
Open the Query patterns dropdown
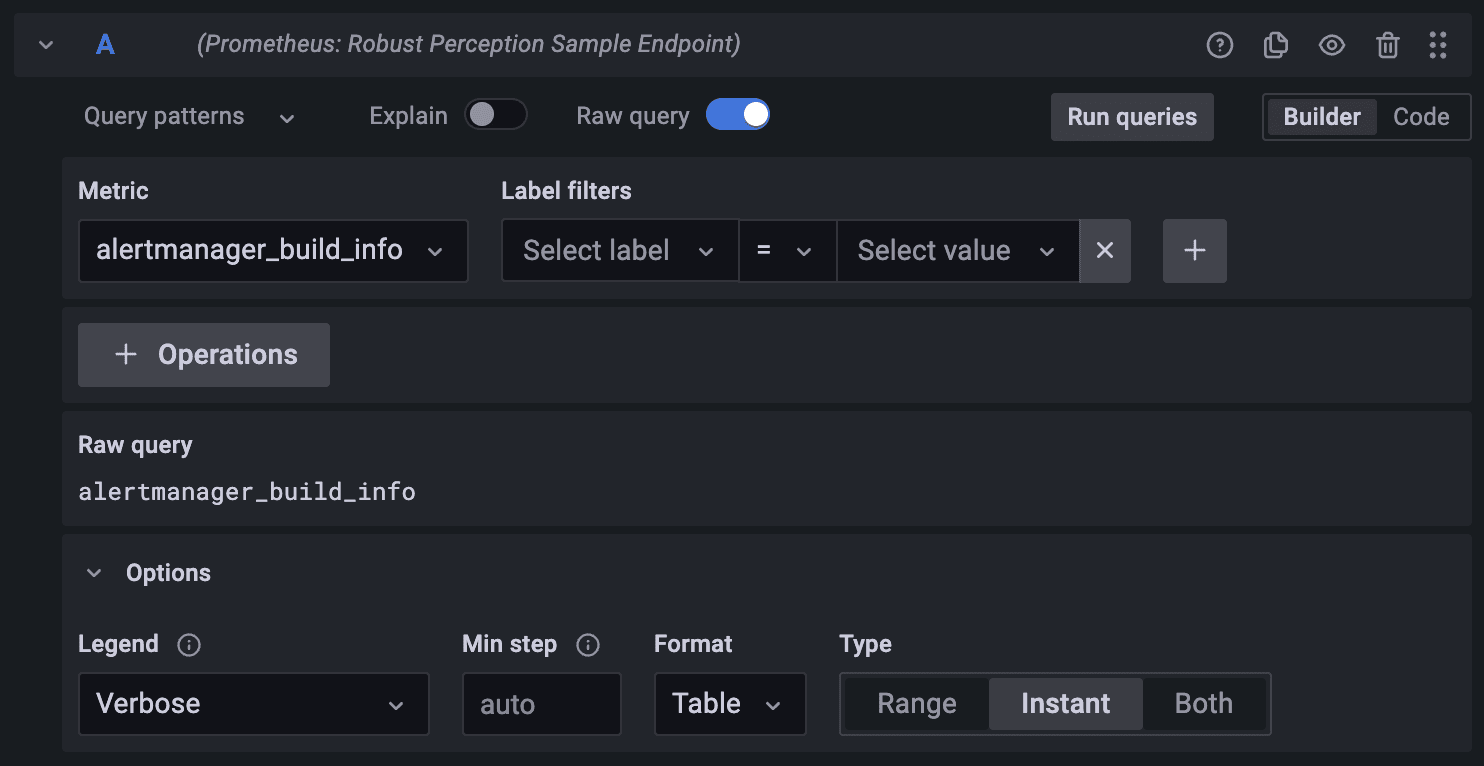(x=188, y=116)
